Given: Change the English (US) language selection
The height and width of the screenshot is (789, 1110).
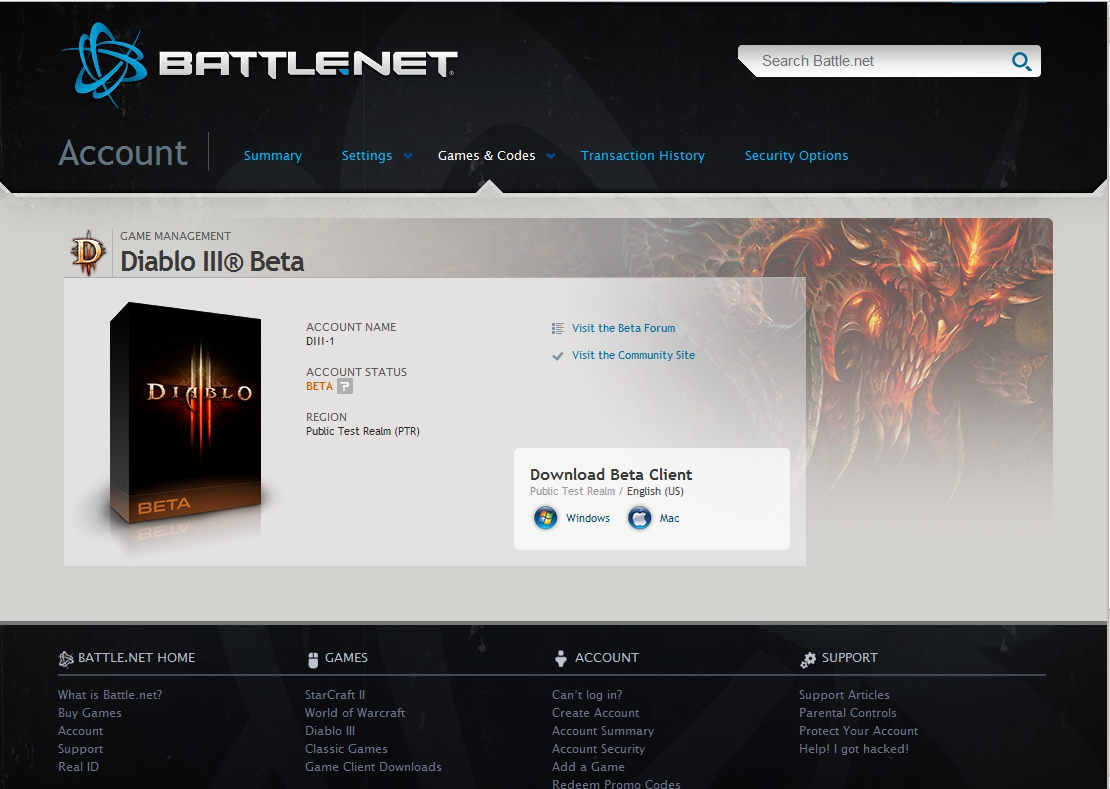Looking at the screenshot, I should point(655,491).
